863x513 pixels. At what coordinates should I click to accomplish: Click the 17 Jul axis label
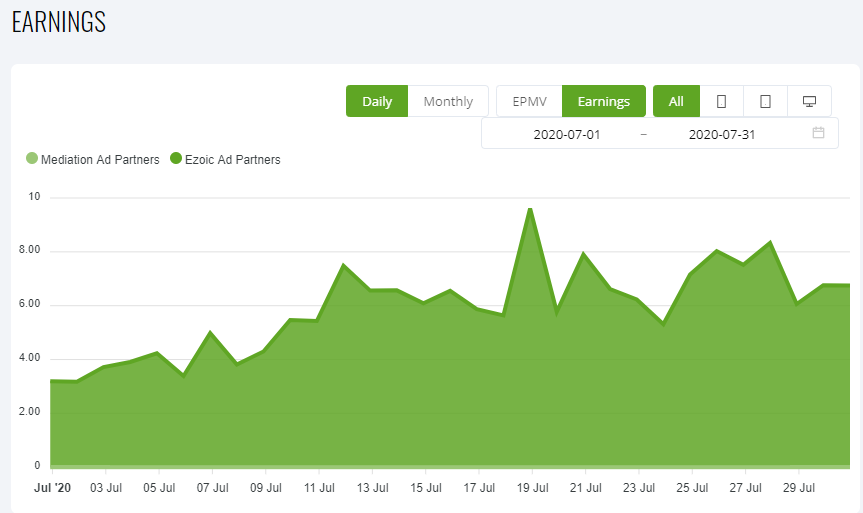(479, 488)
